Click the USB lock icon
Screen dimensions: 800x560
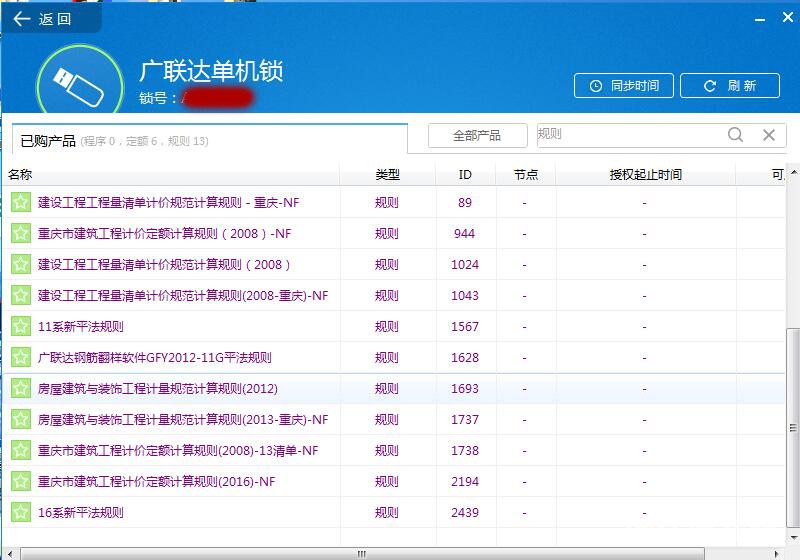coord(80,82)
